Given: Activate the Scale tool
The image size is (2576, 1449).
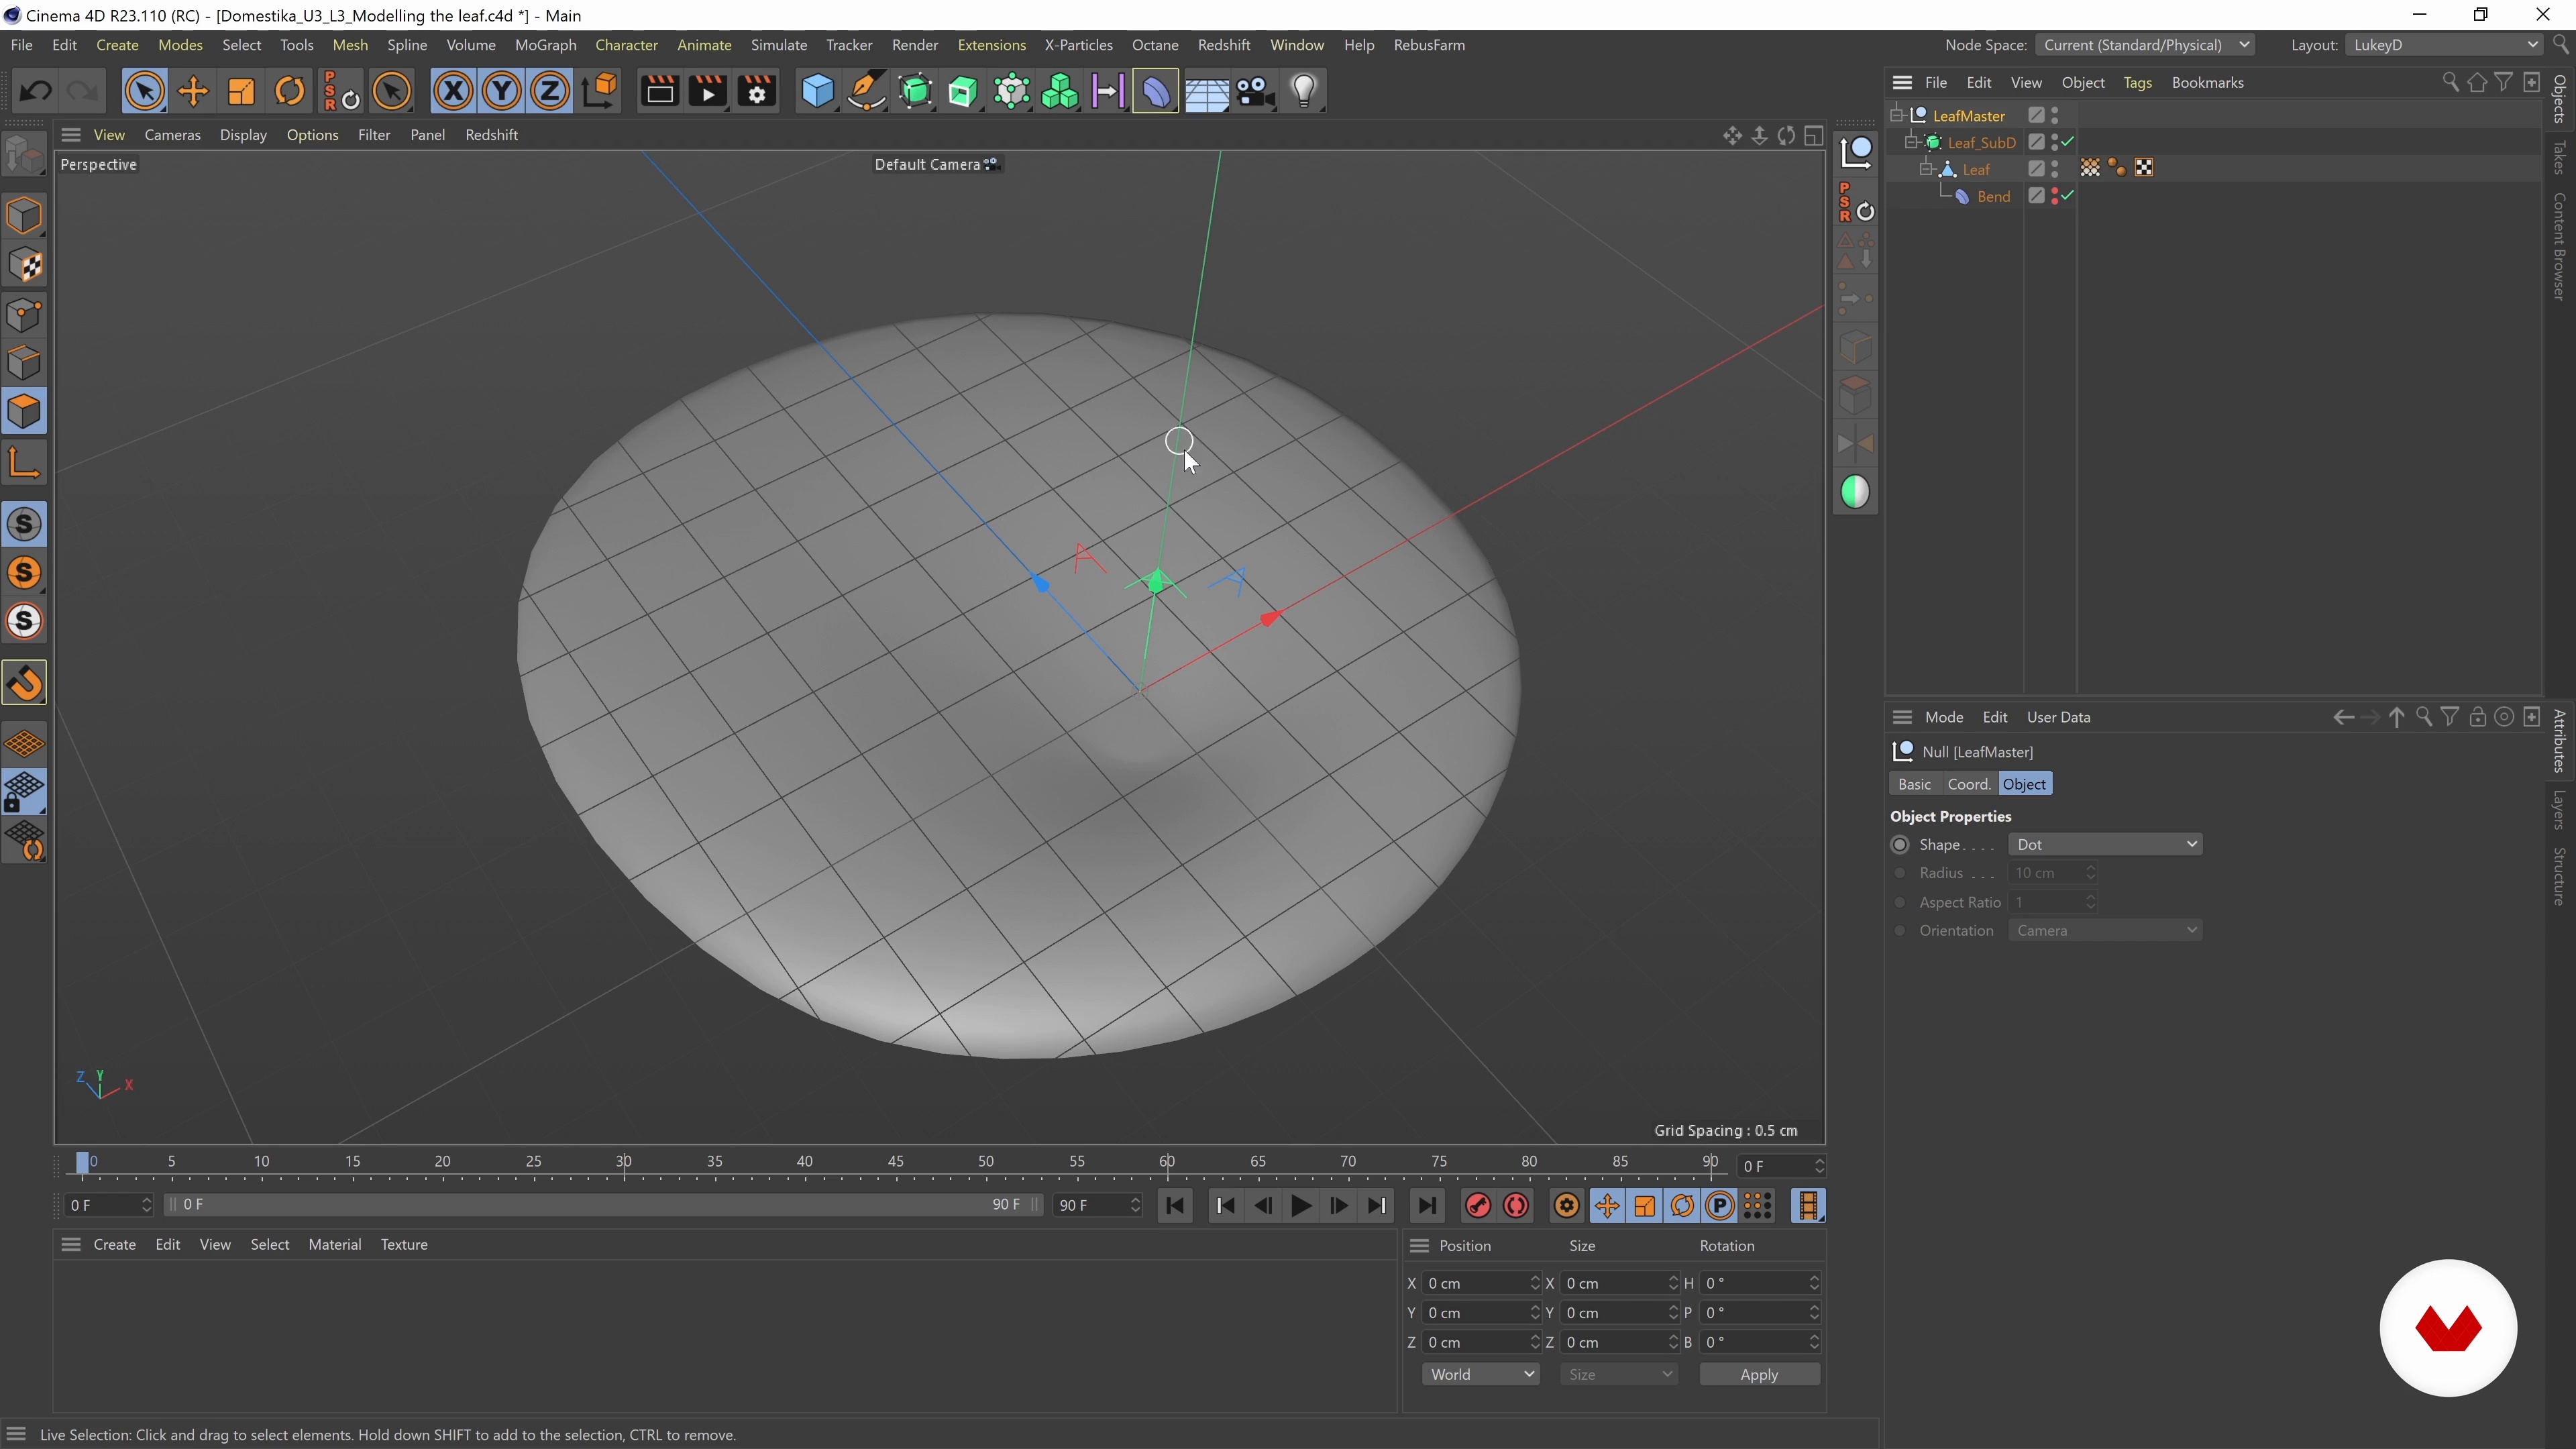Looking at the screenshot, I should point(241,92).
